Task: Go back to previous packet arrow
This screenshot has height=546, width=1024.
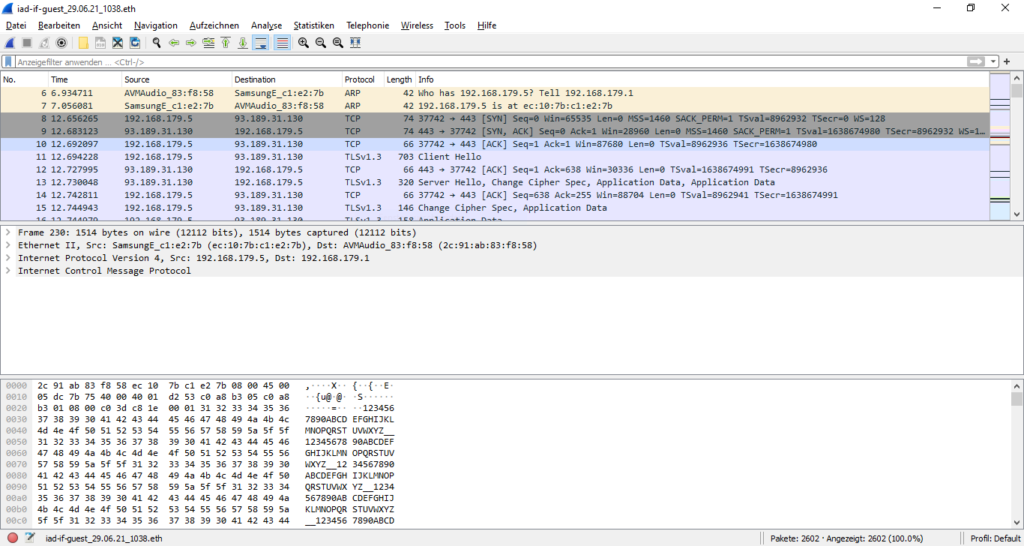Action: coord(174,43)
